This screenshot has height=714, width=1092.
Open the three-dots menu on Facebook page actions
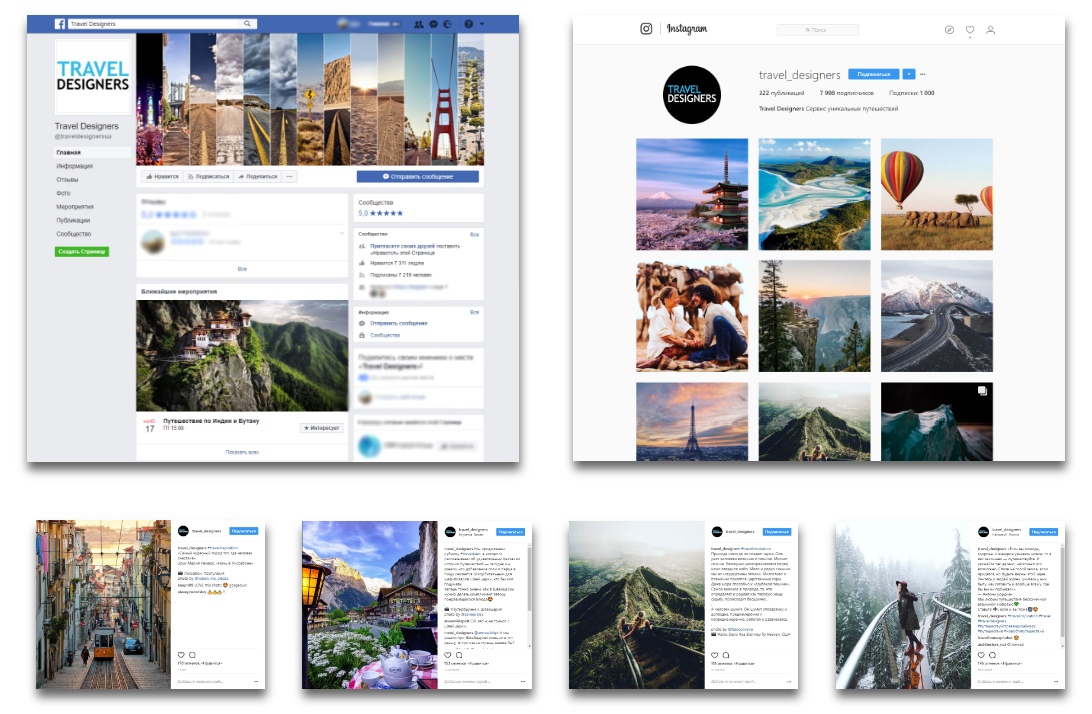[290, 176]
